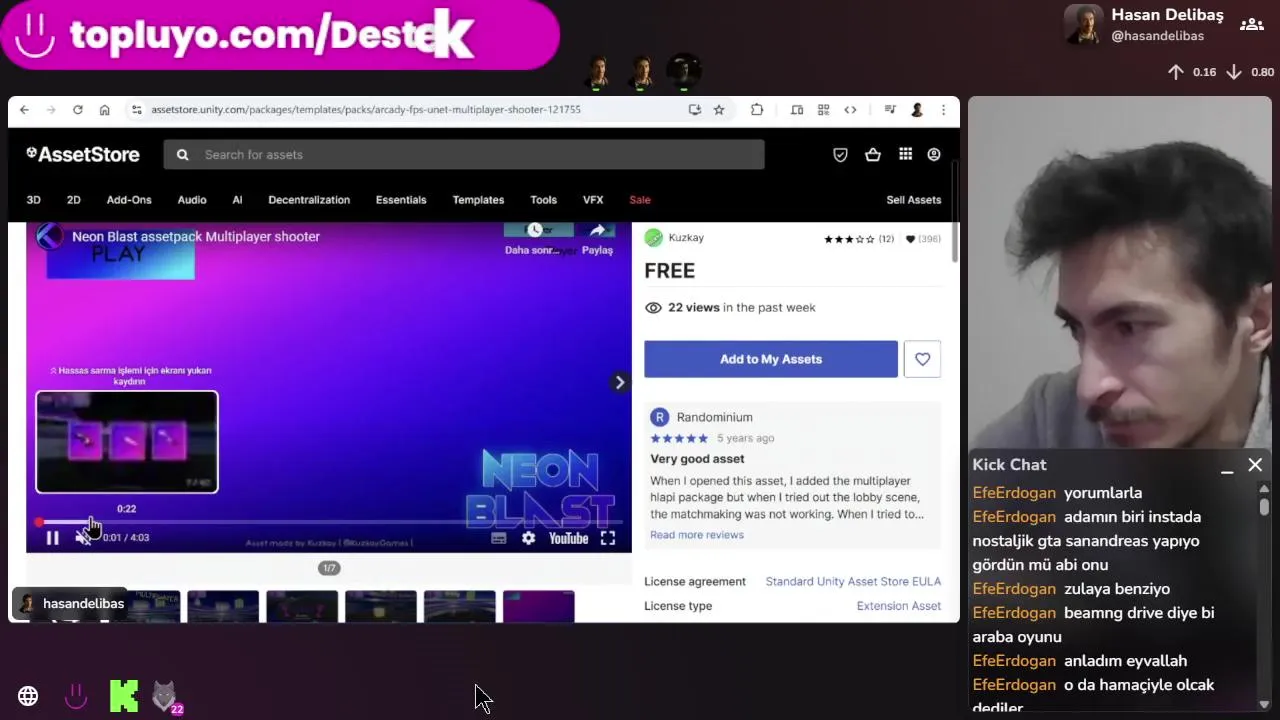Close the Kick Chat panel
The height and width of the screenshot is (720, 1280).
[x=1255, y=465]
